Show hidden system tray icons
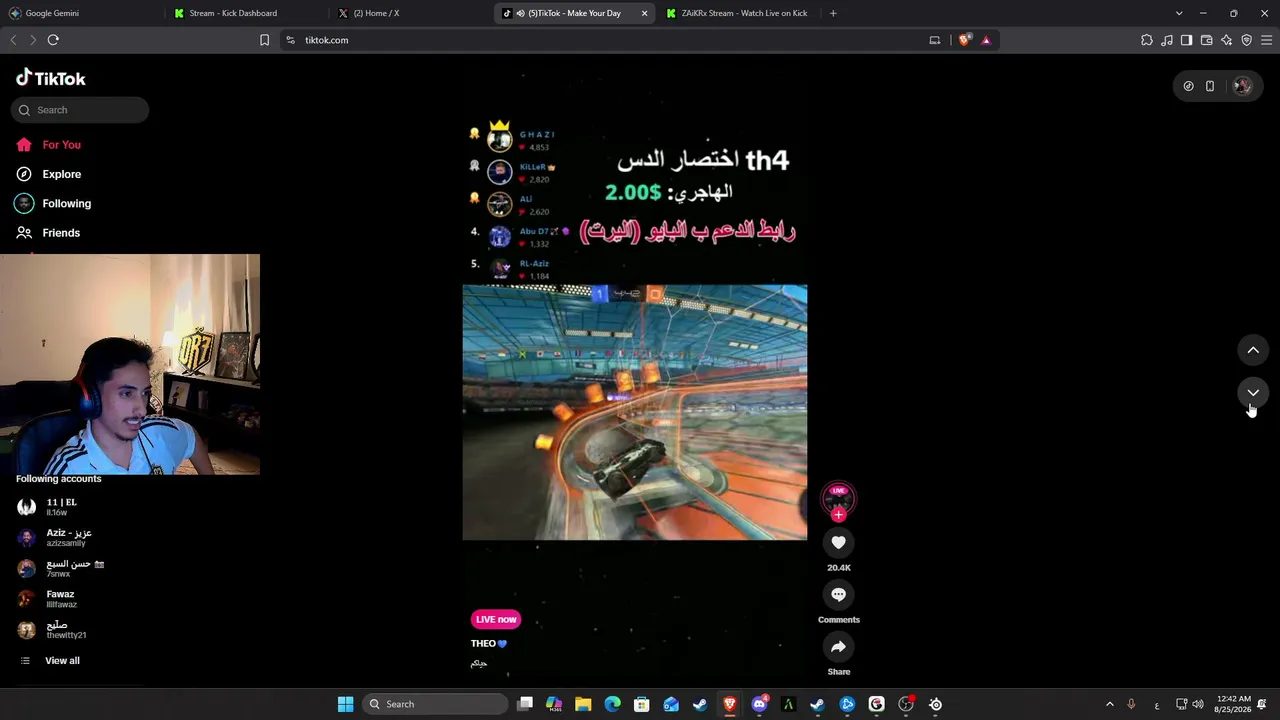 [1109, 704]
